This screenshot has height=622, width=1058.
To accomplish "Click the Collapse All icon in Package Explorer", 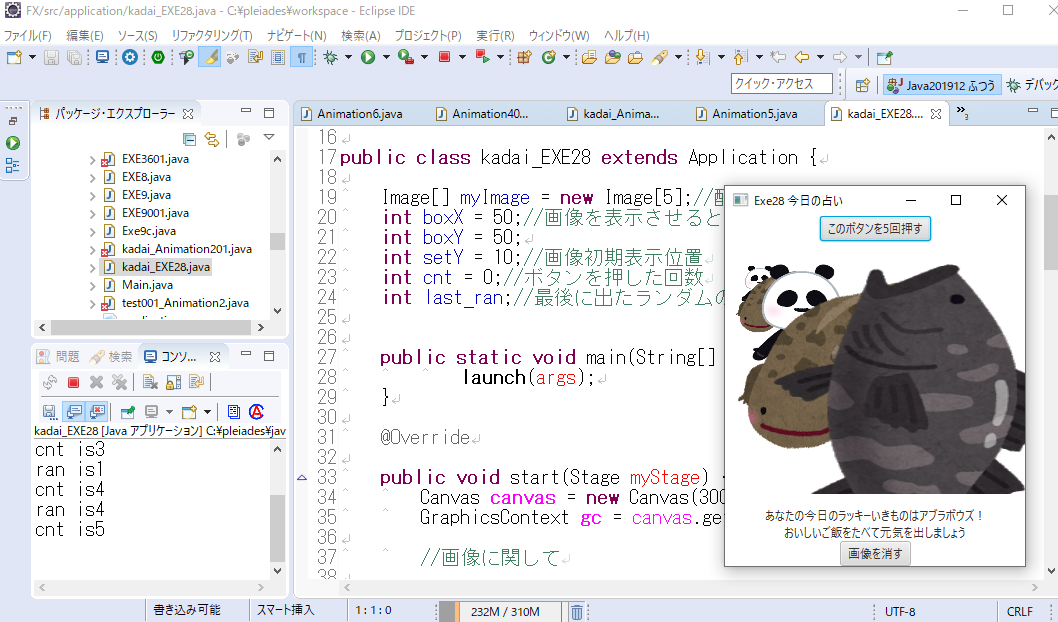I will [x=190, y=139].
